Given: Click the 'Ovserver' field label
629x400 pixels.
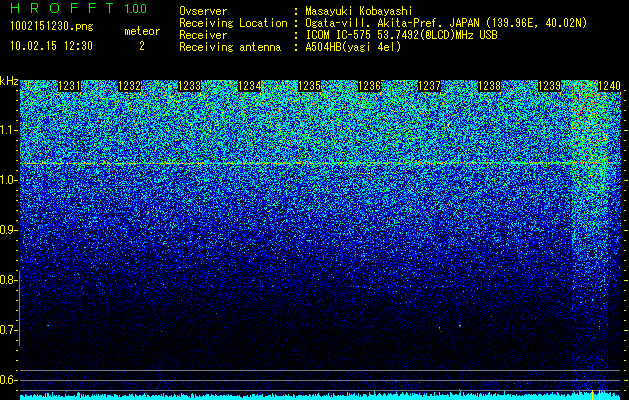Looking at the screenshot, I should 203,11.
